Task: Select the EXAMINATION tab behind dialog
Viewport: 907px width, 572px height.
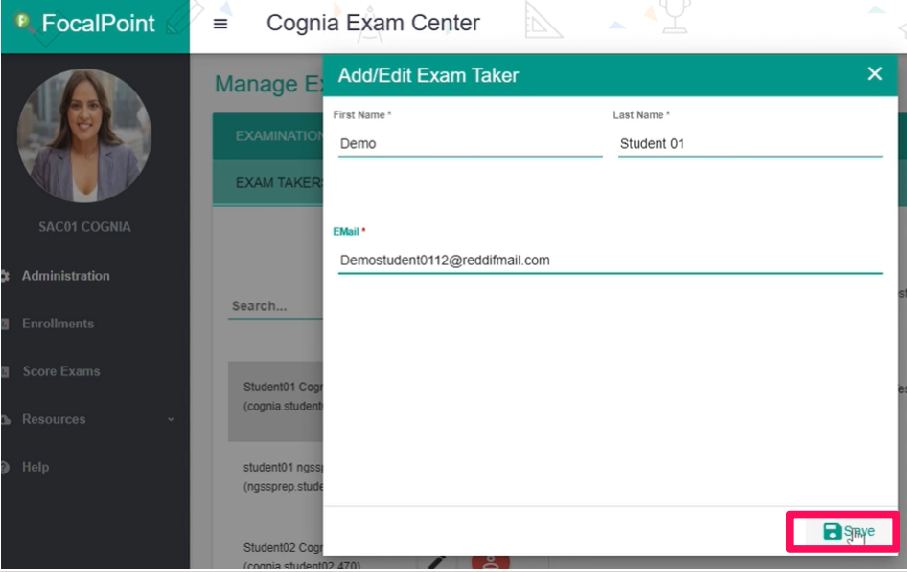Action: pos(279,136)
